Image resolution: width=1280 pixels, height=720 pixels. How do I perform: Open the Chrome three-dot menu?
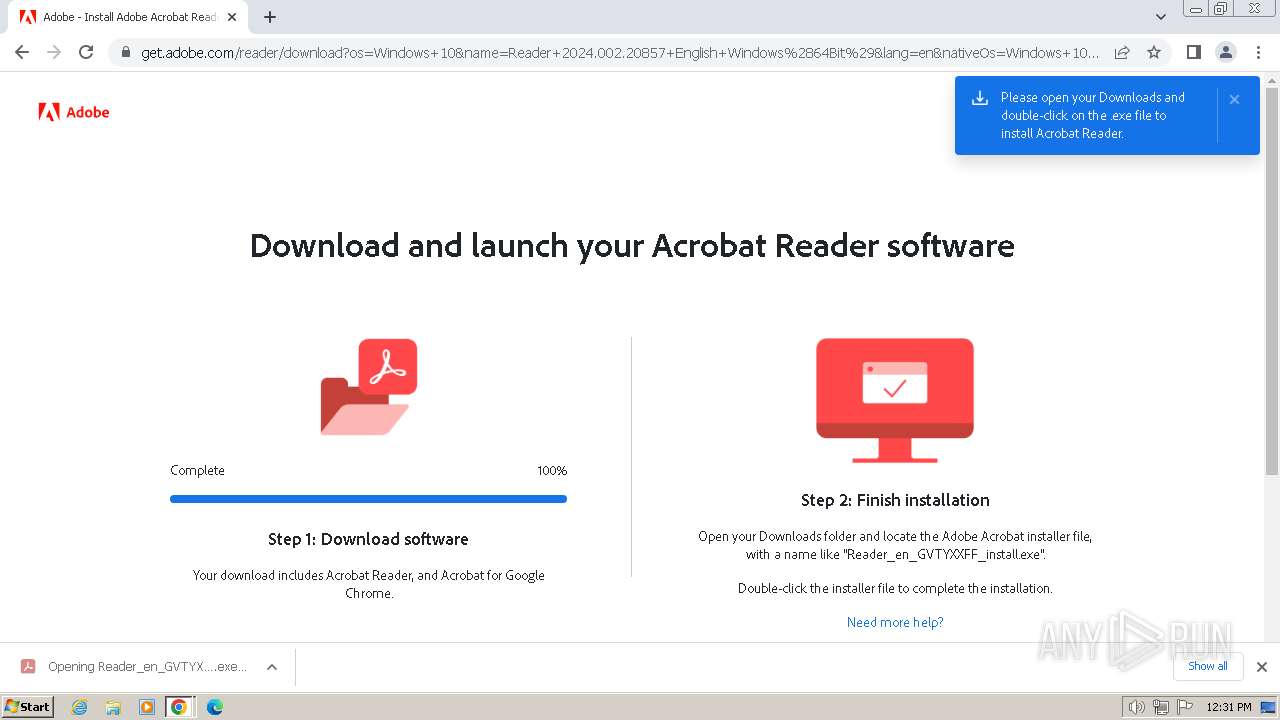tap(1258, 52)
